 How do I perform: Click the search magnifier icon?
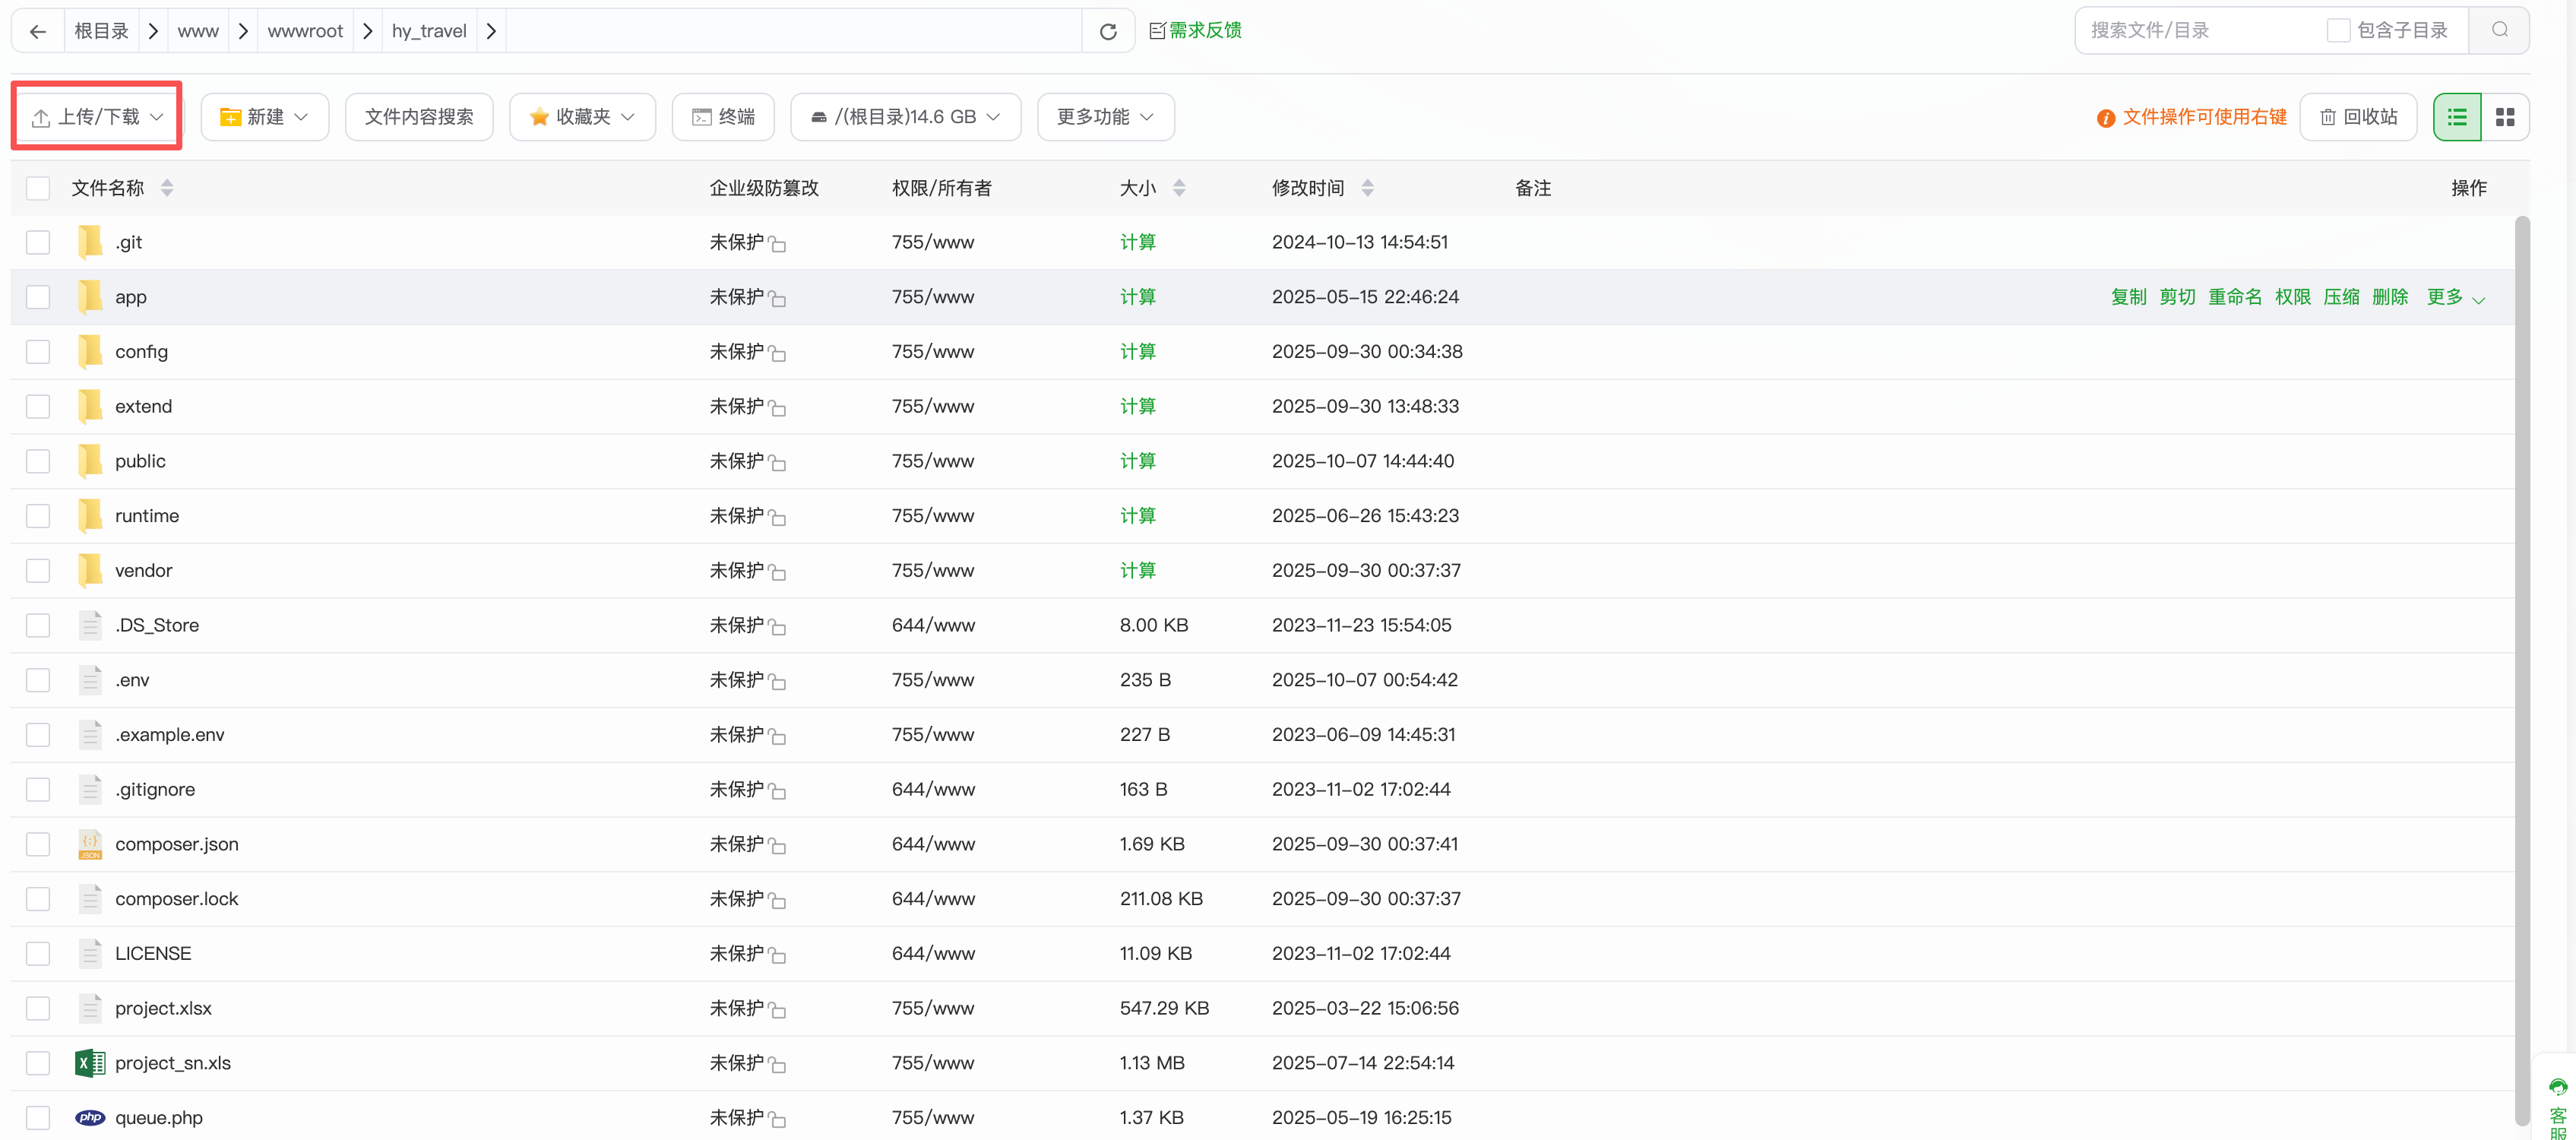click(2499, 30)
